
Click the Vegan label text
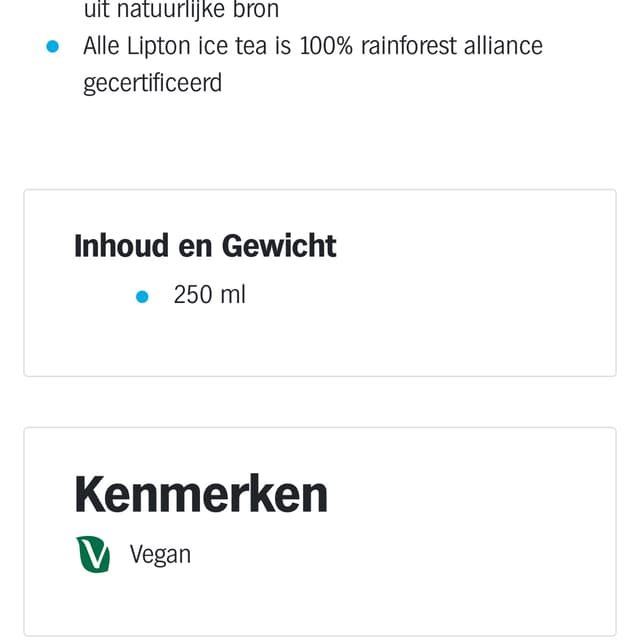tap(160, 555)
